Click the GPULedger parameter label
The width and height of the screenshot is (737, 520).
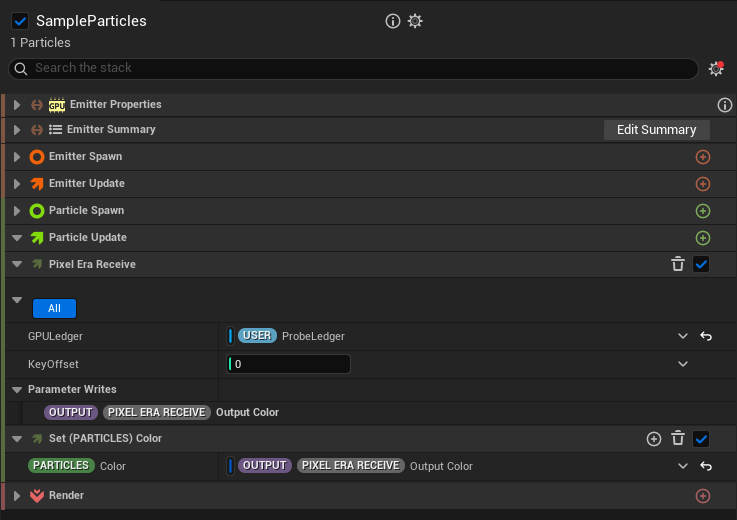[55, 337]
